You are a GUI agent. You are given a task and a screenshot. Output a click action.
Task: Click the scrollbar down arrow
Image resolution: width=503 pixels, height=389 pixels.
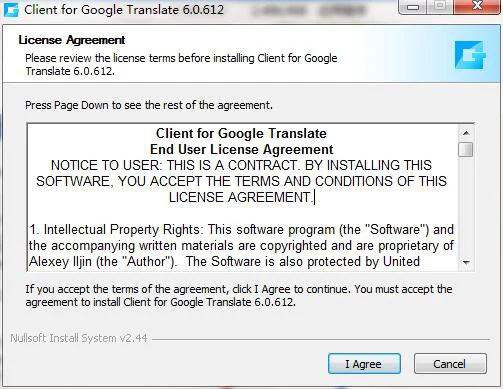point(466,262)
